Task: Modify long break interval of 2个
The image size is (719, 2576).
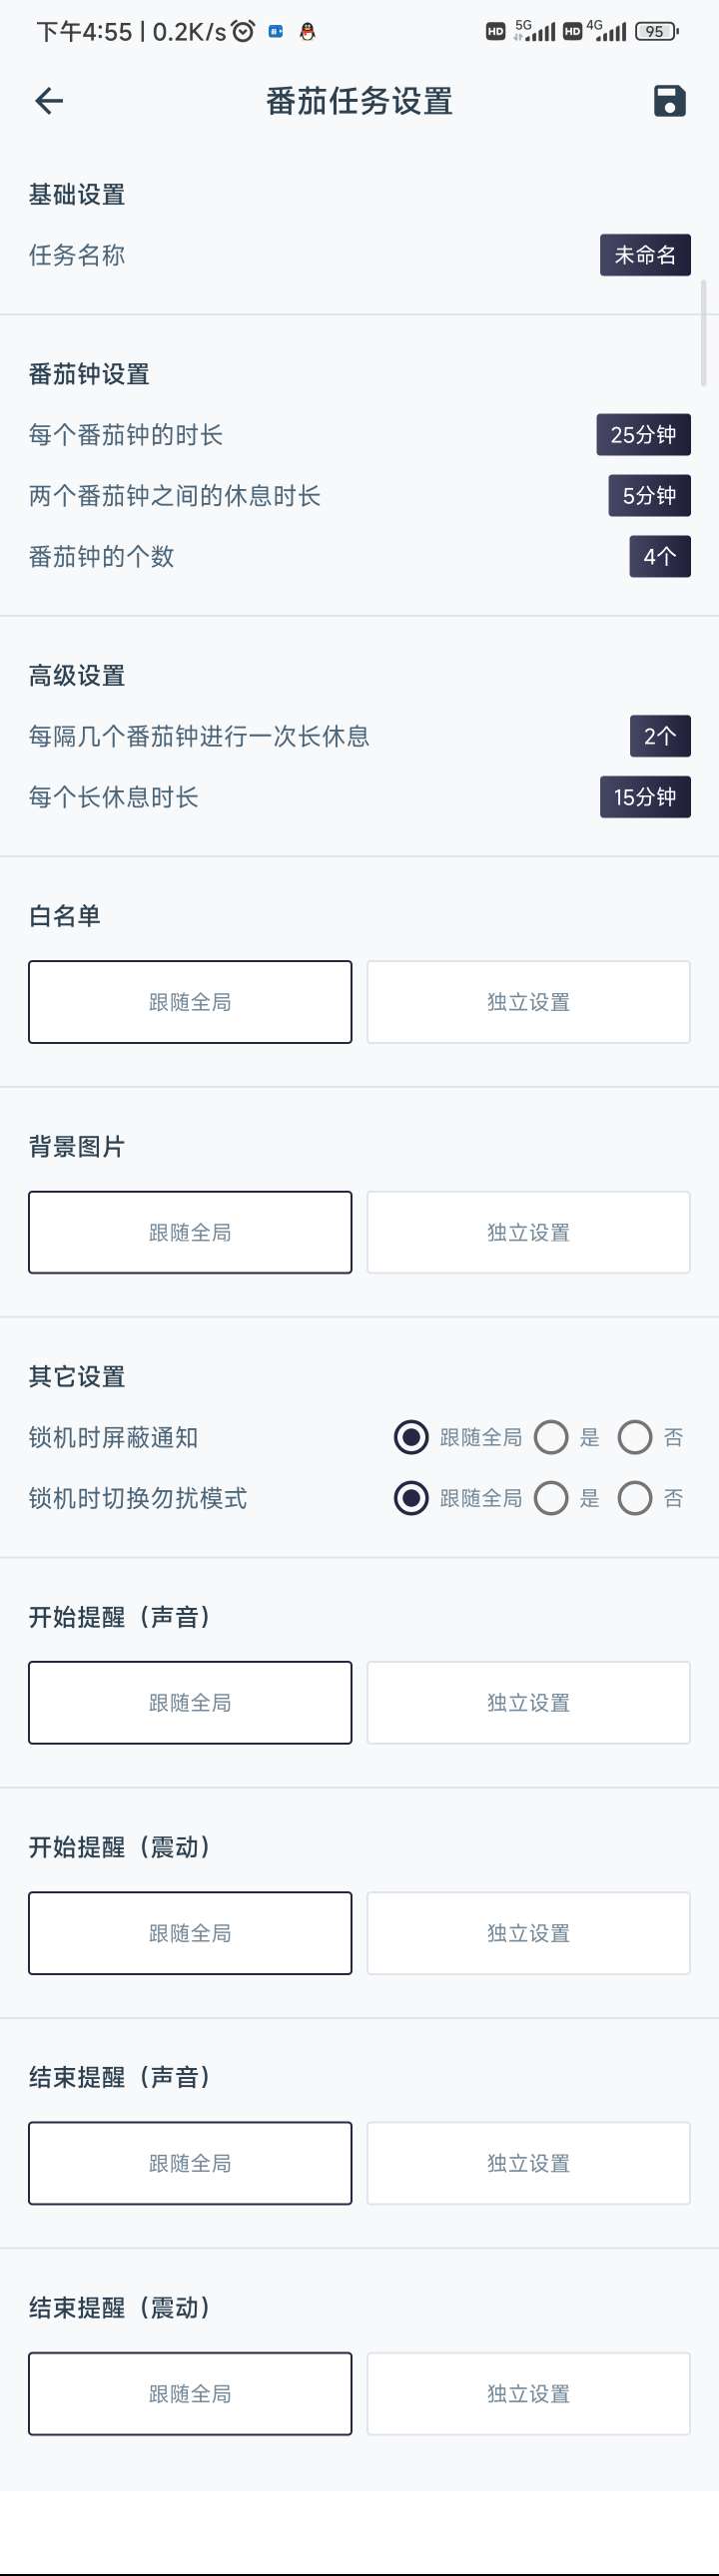Action: (660, 736)
